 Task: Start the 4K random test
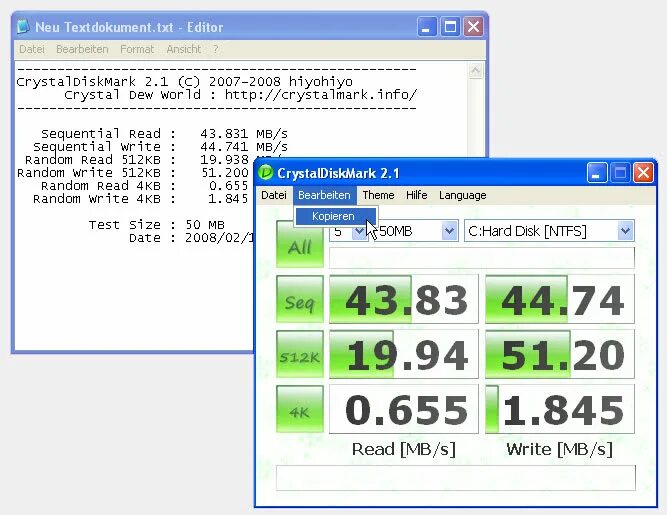coord(300,409)
